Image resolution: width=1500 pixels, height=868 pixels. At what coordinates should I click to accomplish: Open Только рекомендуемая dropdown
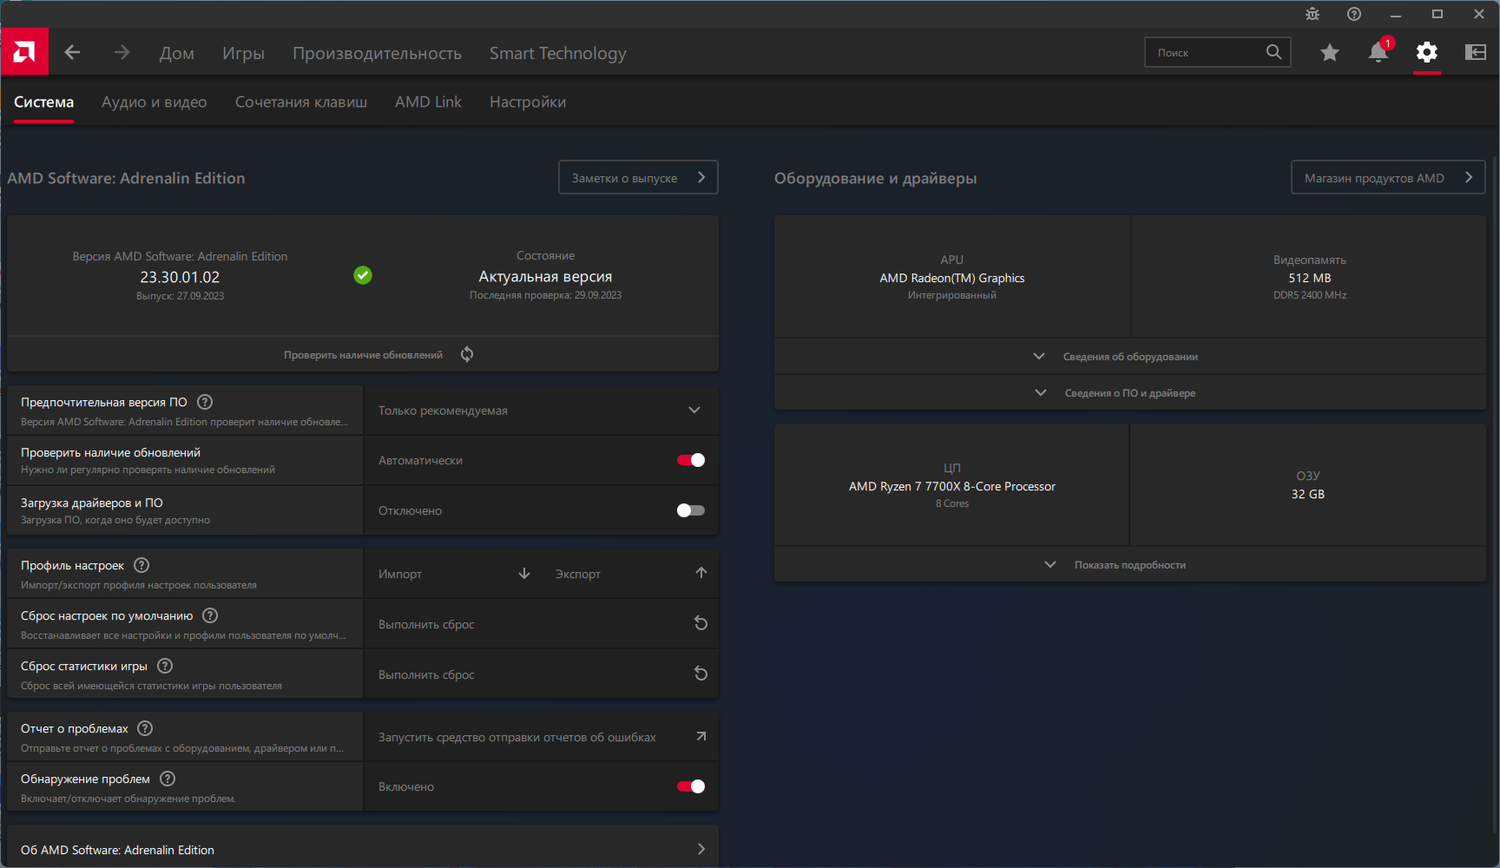click(x=540, y=410)
